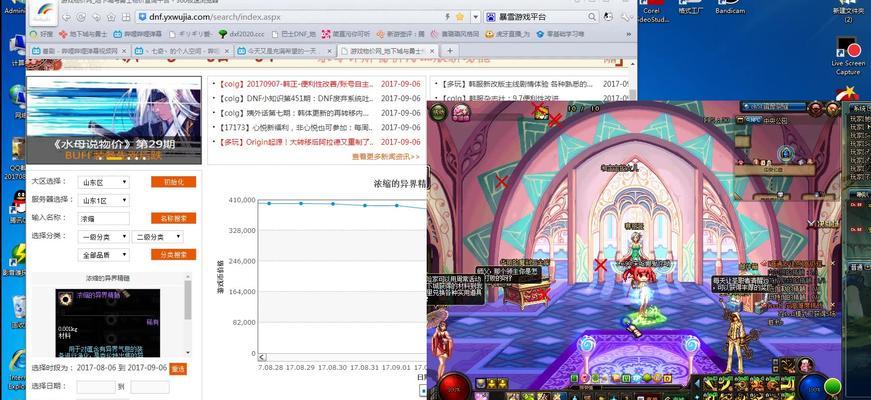This screenshot has width=871, height=400.
Task: Focus the second 选择日期 end date field
Action: click(x=149, y=387)
